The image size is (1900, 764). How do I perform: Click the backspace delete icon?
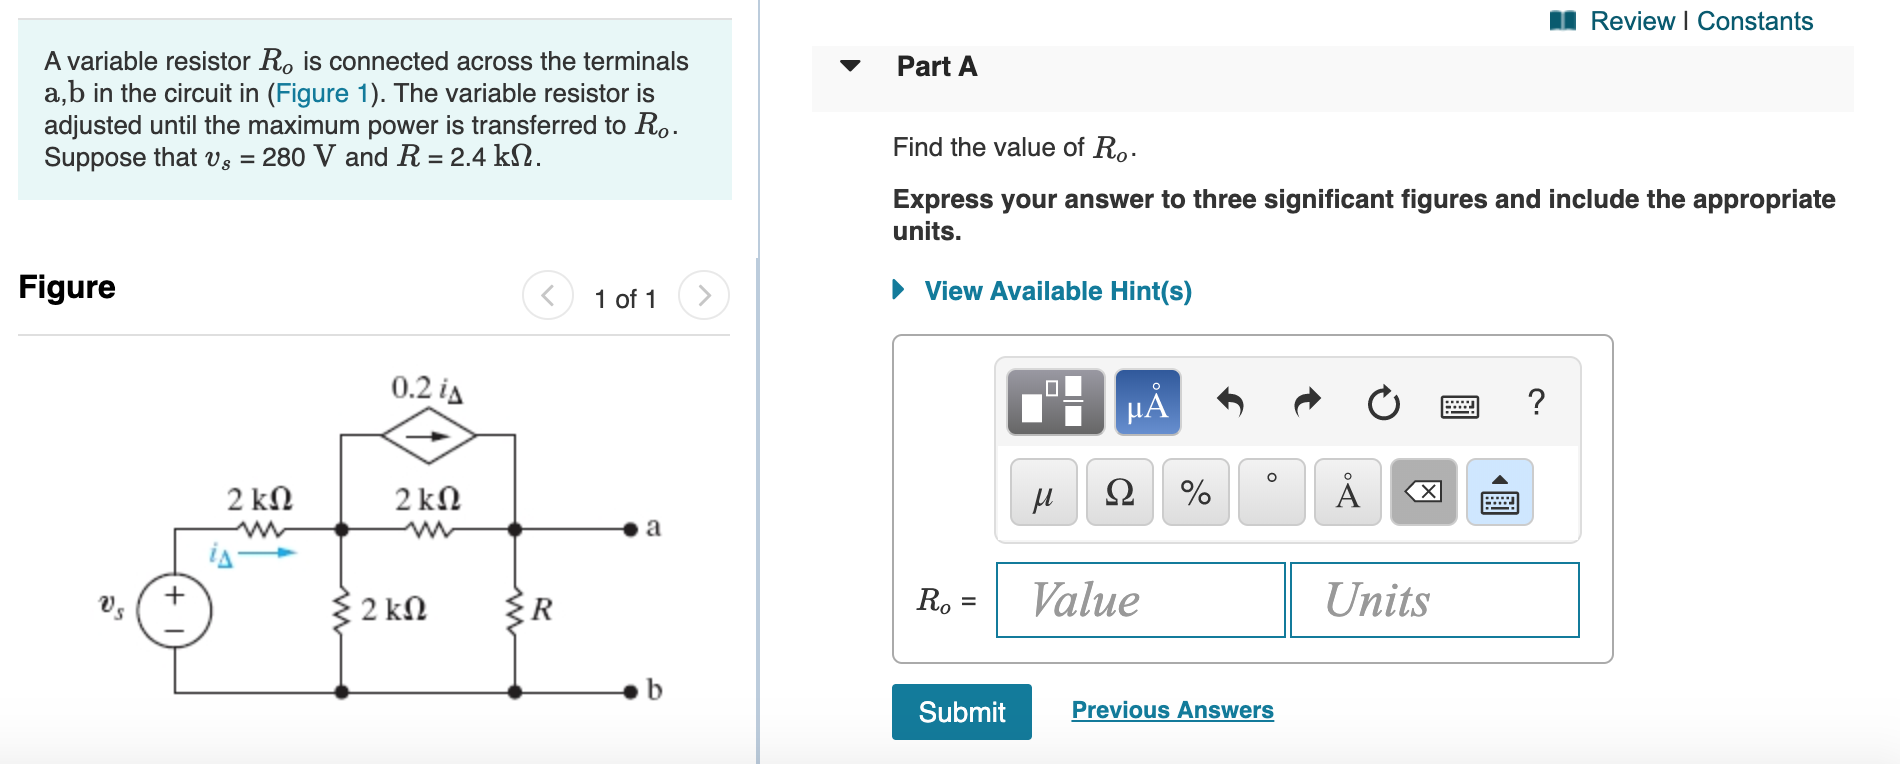pyautogui.click(x=1423, y=492)
